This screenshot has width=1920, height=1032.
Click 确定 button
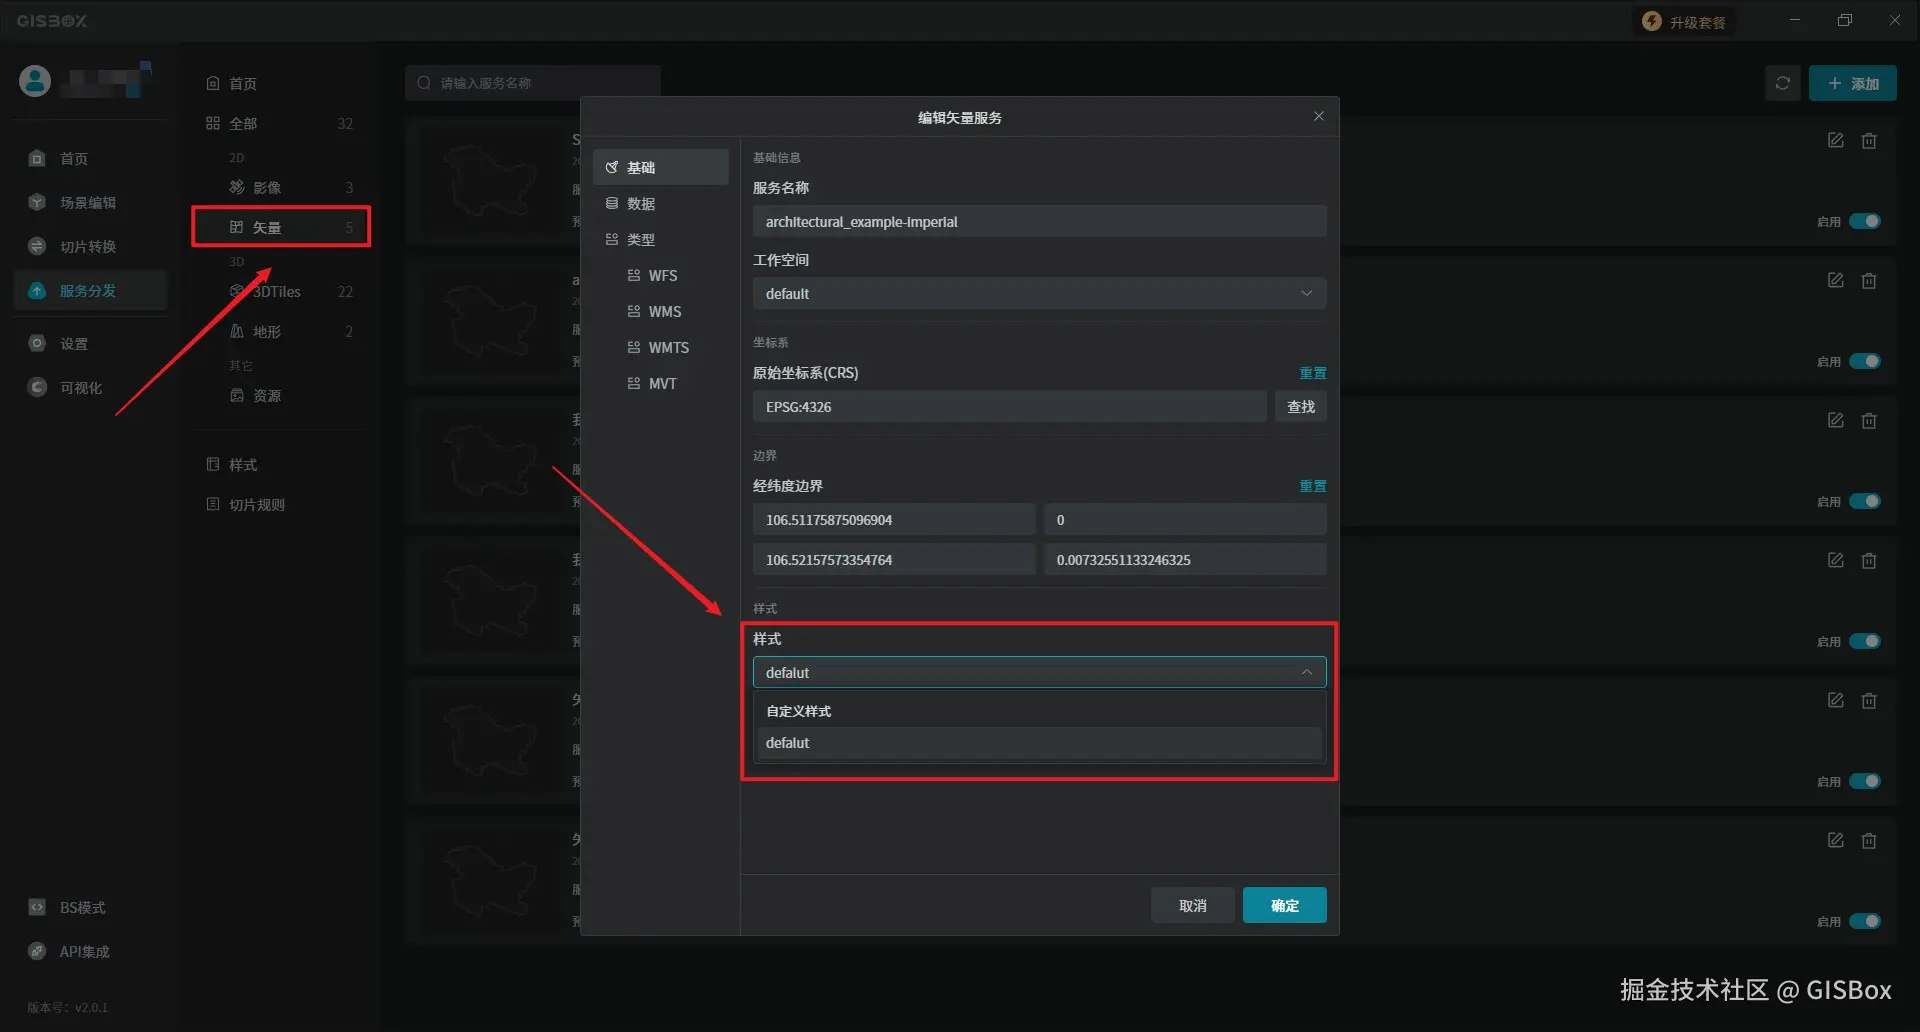click(x=1284, y=905)
